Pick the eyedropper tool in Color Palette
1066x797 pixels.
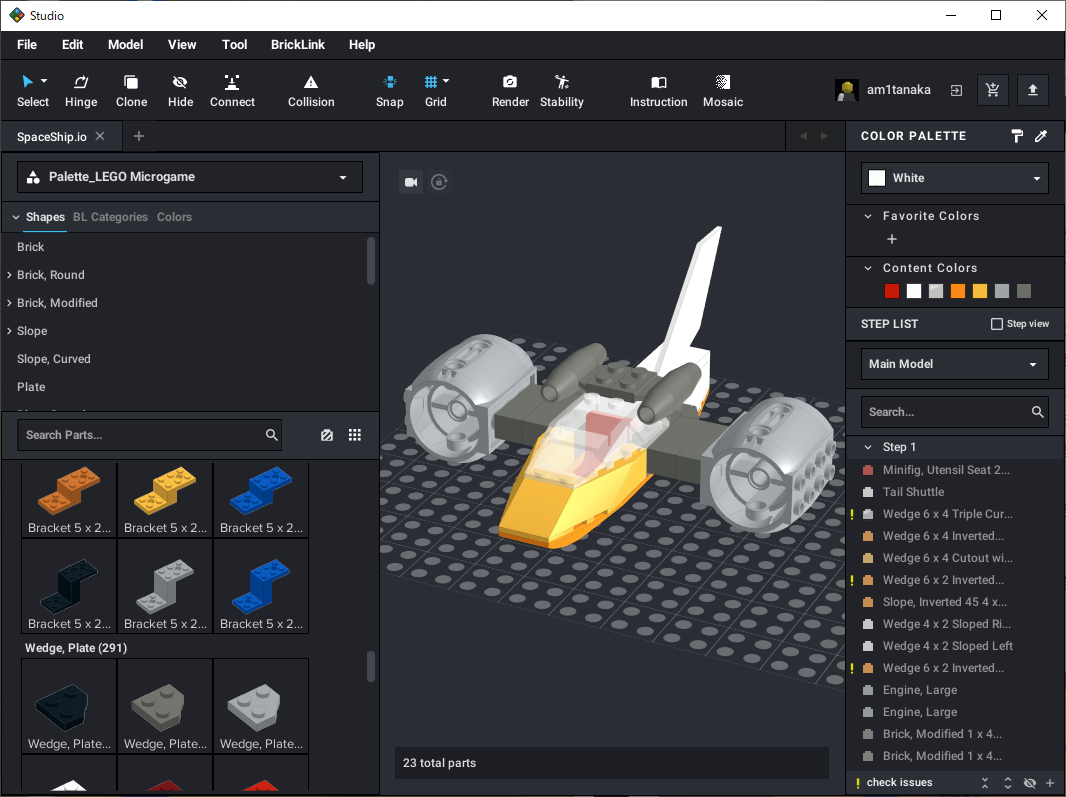(x=1041, y=136)
